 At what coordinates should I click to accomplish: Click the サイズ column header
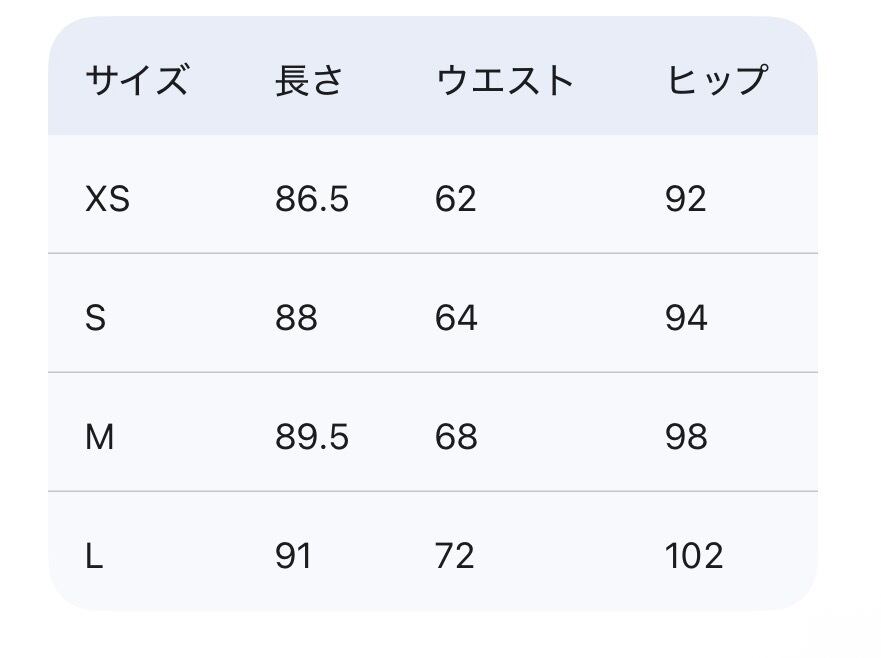click(136, 79)
